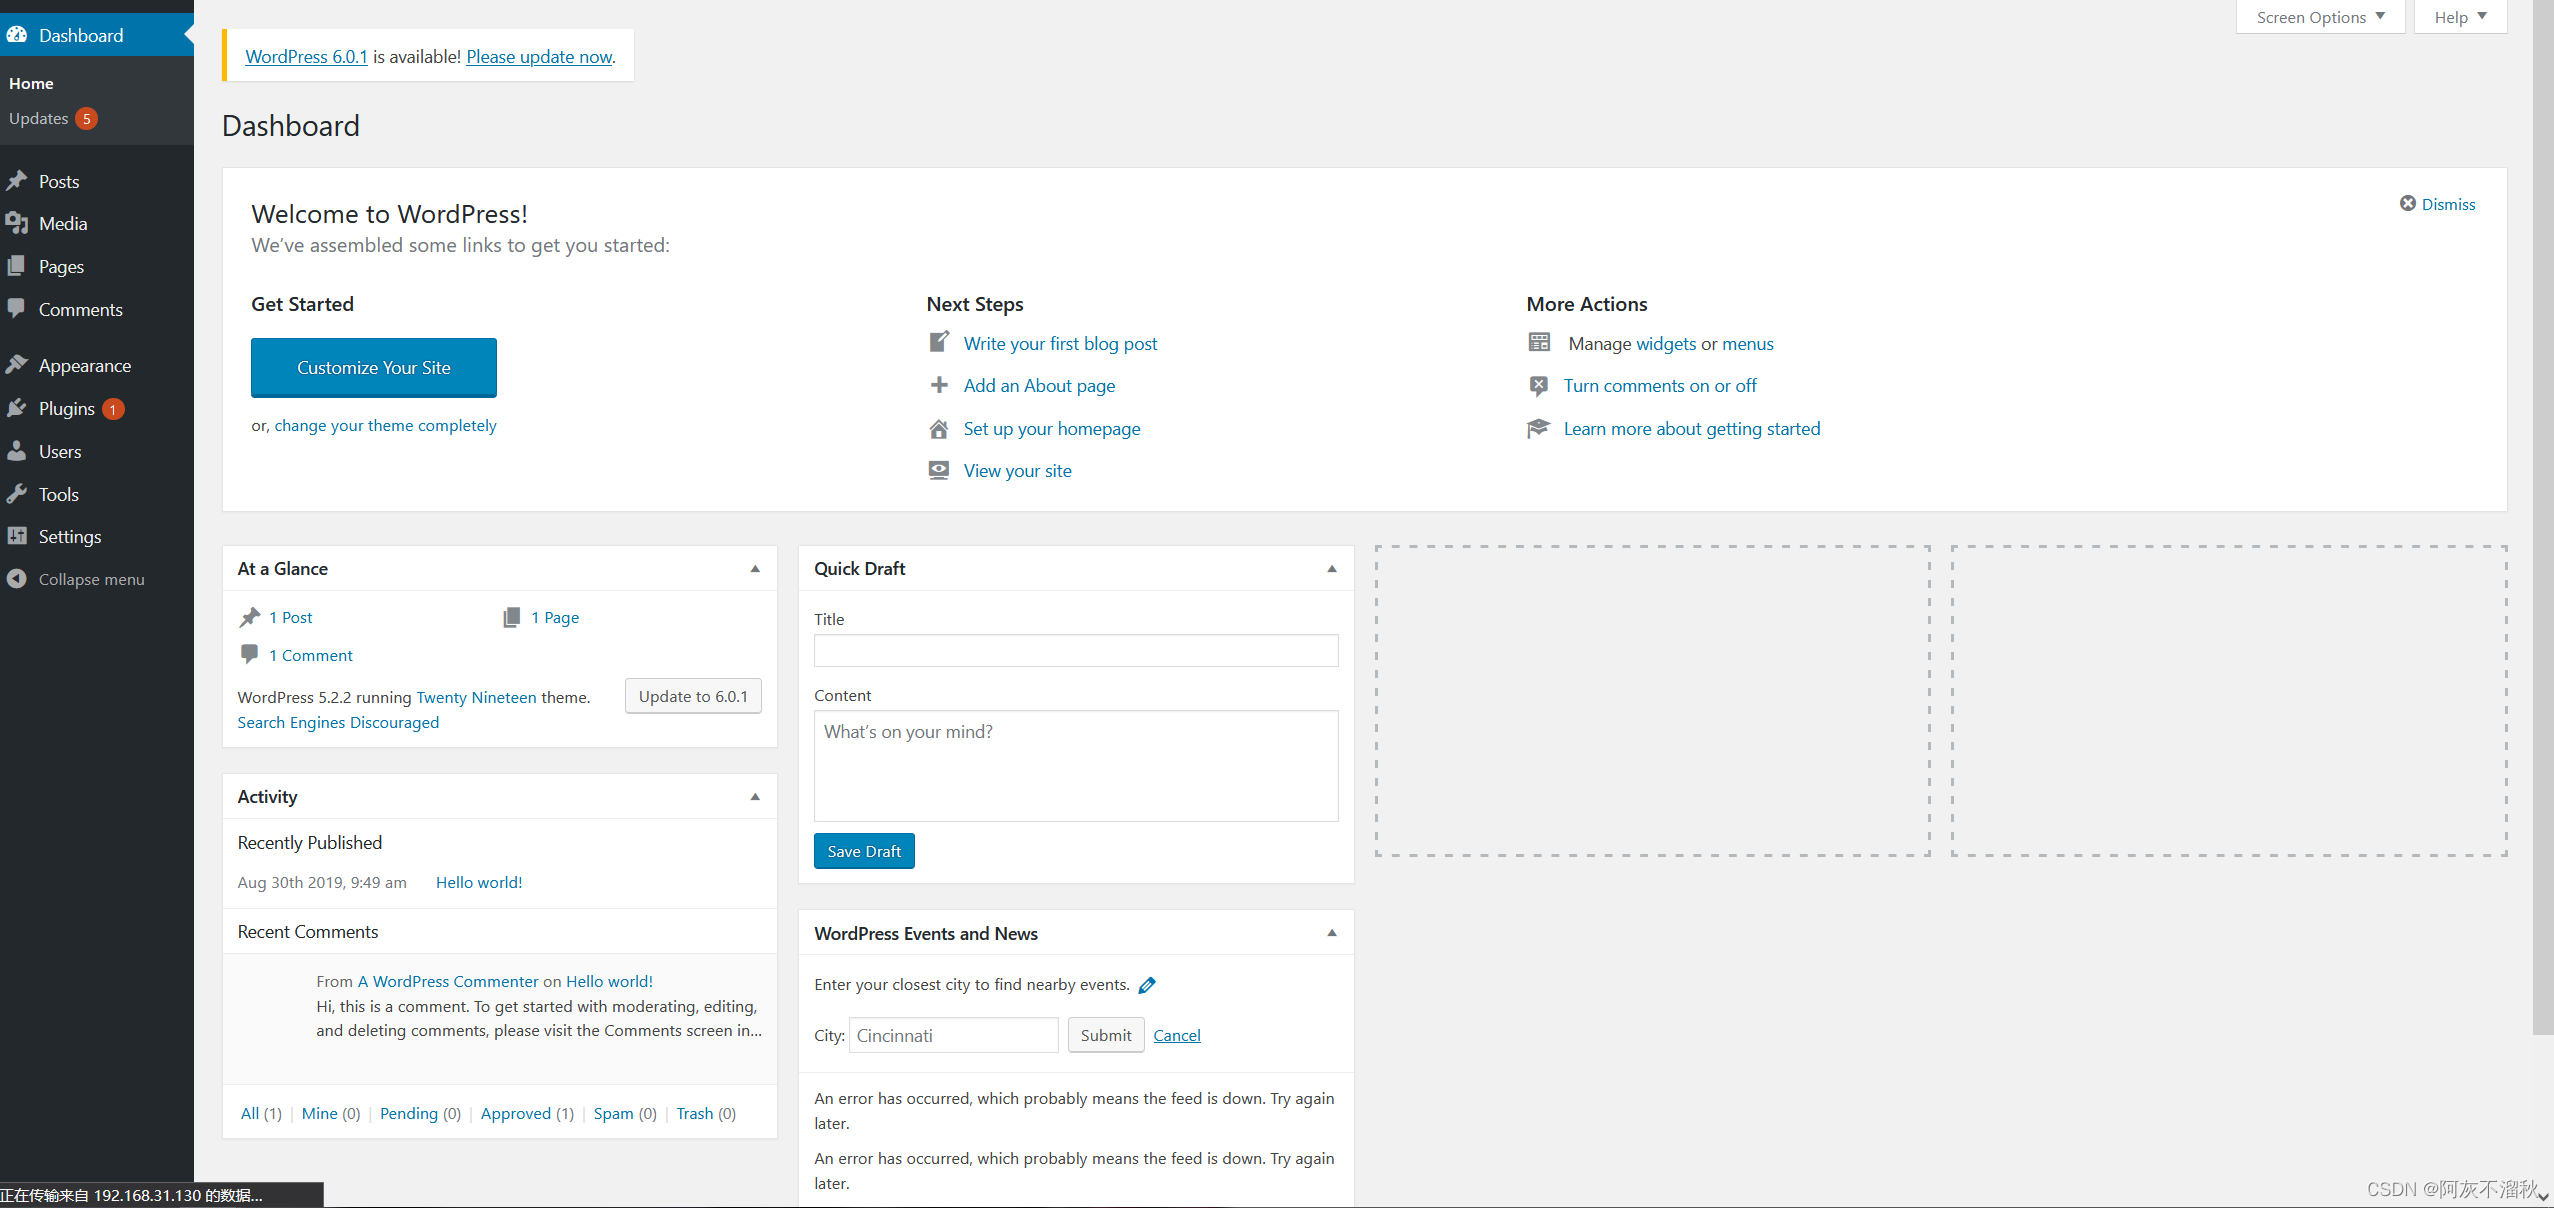Click the Settings sliders icon in sidebar
The image size is (2554, 1208).
16,536
